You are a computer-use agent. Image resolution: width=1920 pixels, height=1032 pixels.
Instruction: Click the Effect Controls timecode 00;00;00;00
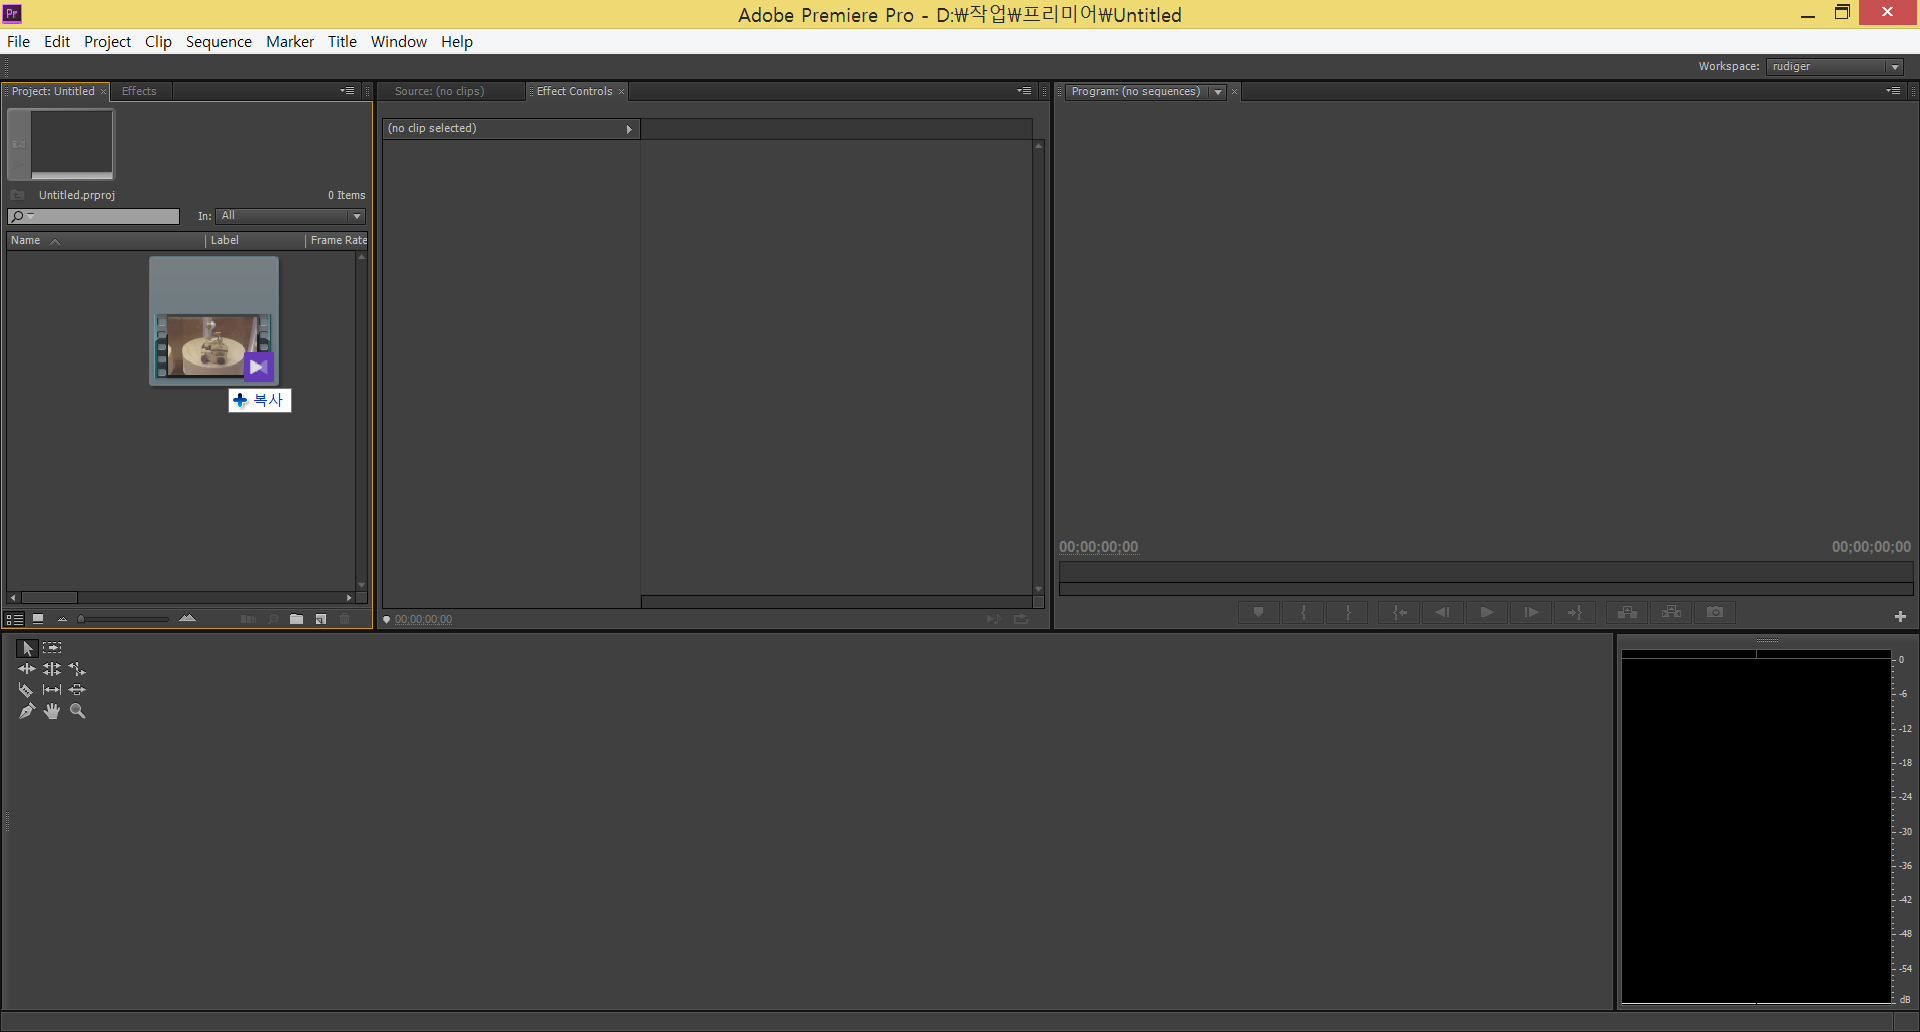[423, 620]
